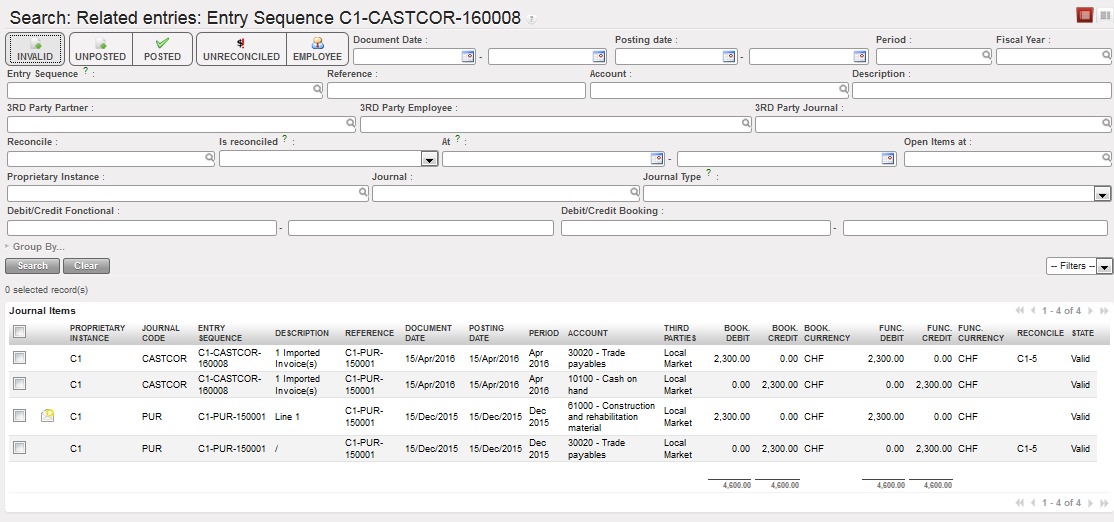1114x522 pixels.
Task: Open calendar for Document Date start field
Action: click(x=467, y=57)
